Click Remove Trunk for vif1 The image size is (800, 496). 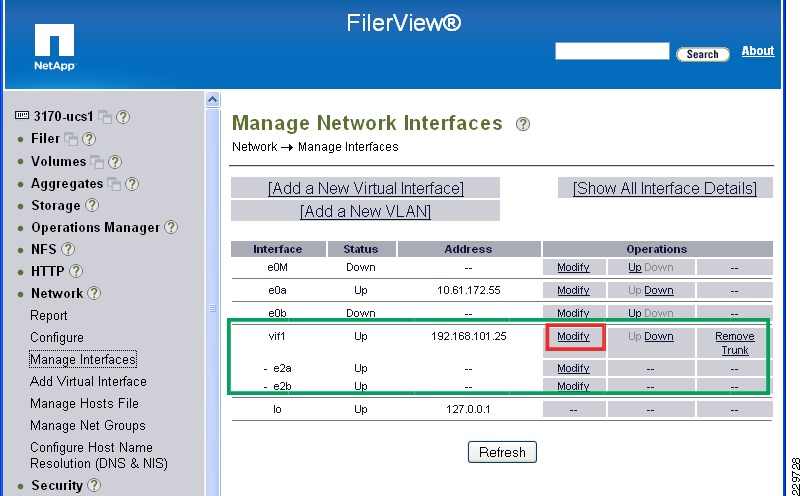pos(735,343)
